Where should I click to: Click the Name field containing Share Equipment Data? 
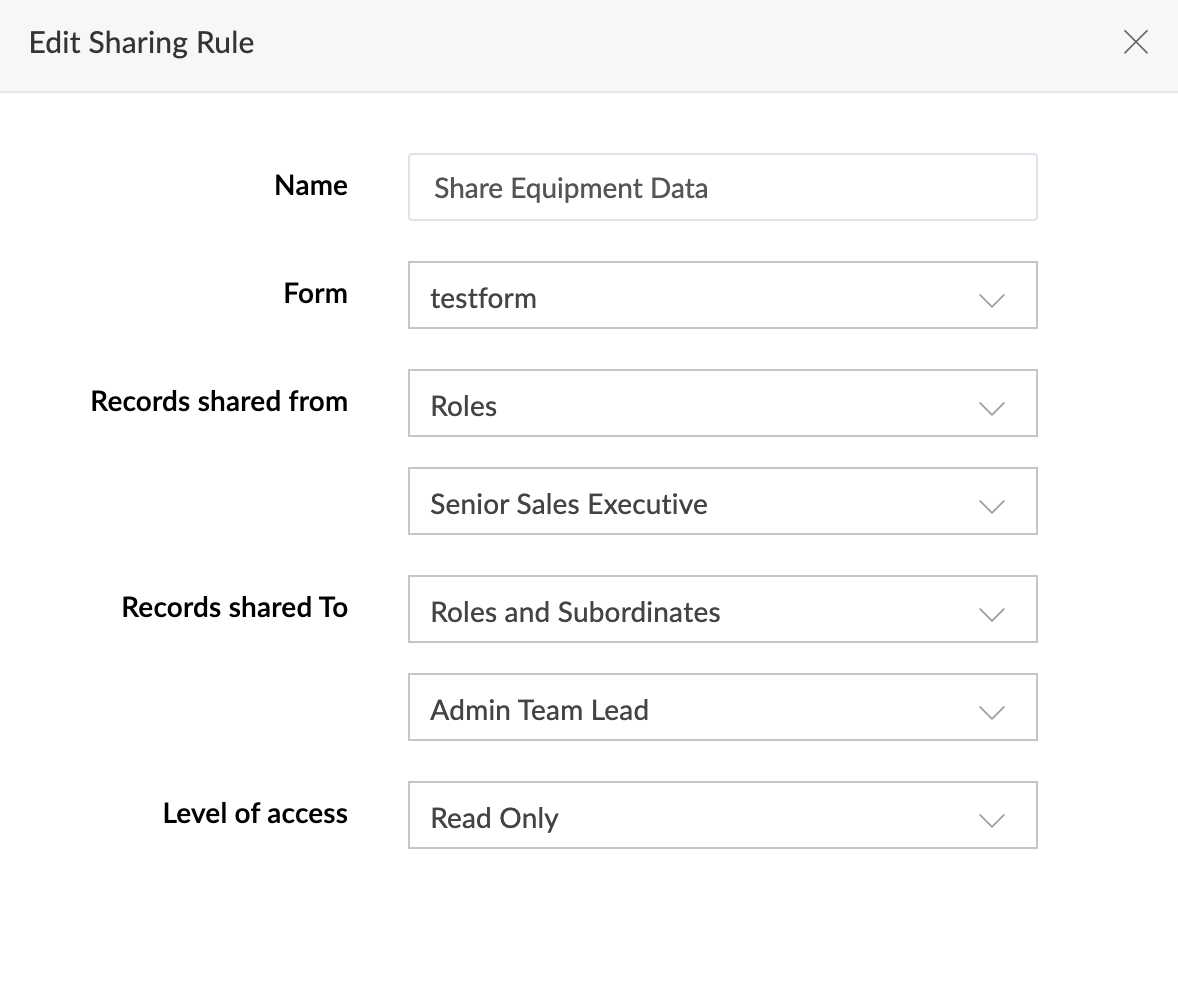(x=722, y=188)
